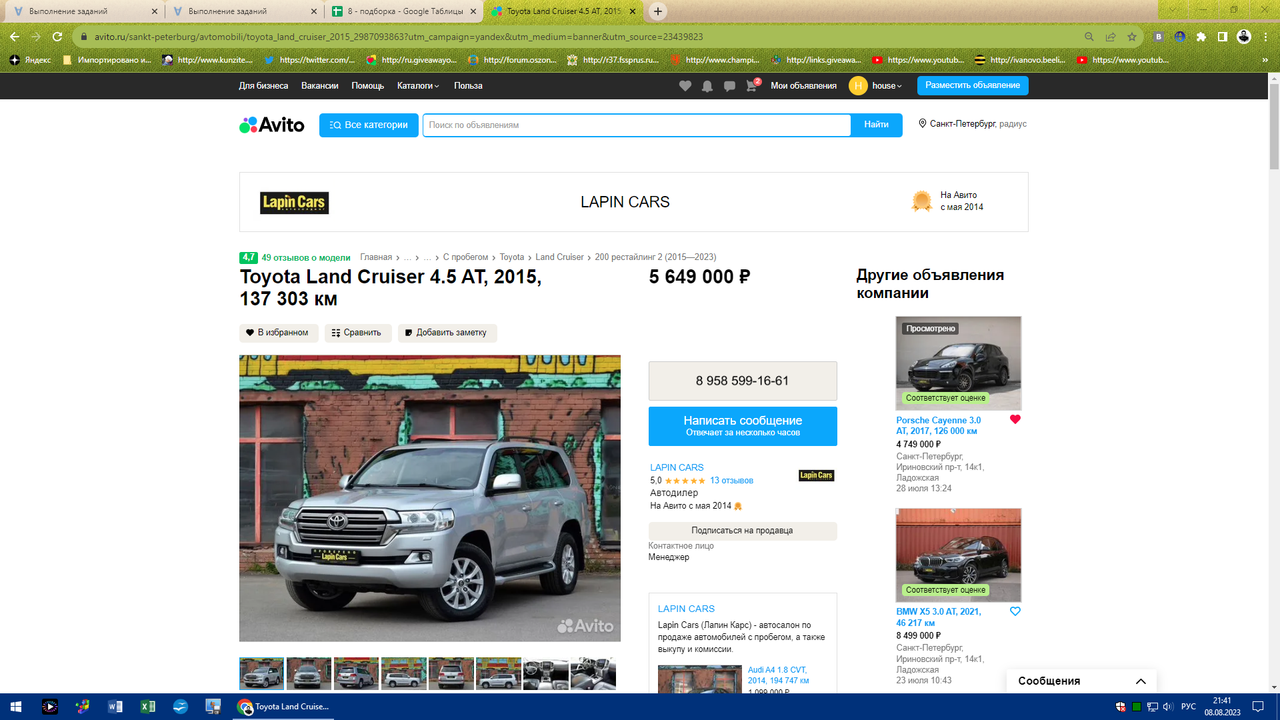
Task: Toggle the 'В избранном' favorite button
Action: click(x=278, y=333)
